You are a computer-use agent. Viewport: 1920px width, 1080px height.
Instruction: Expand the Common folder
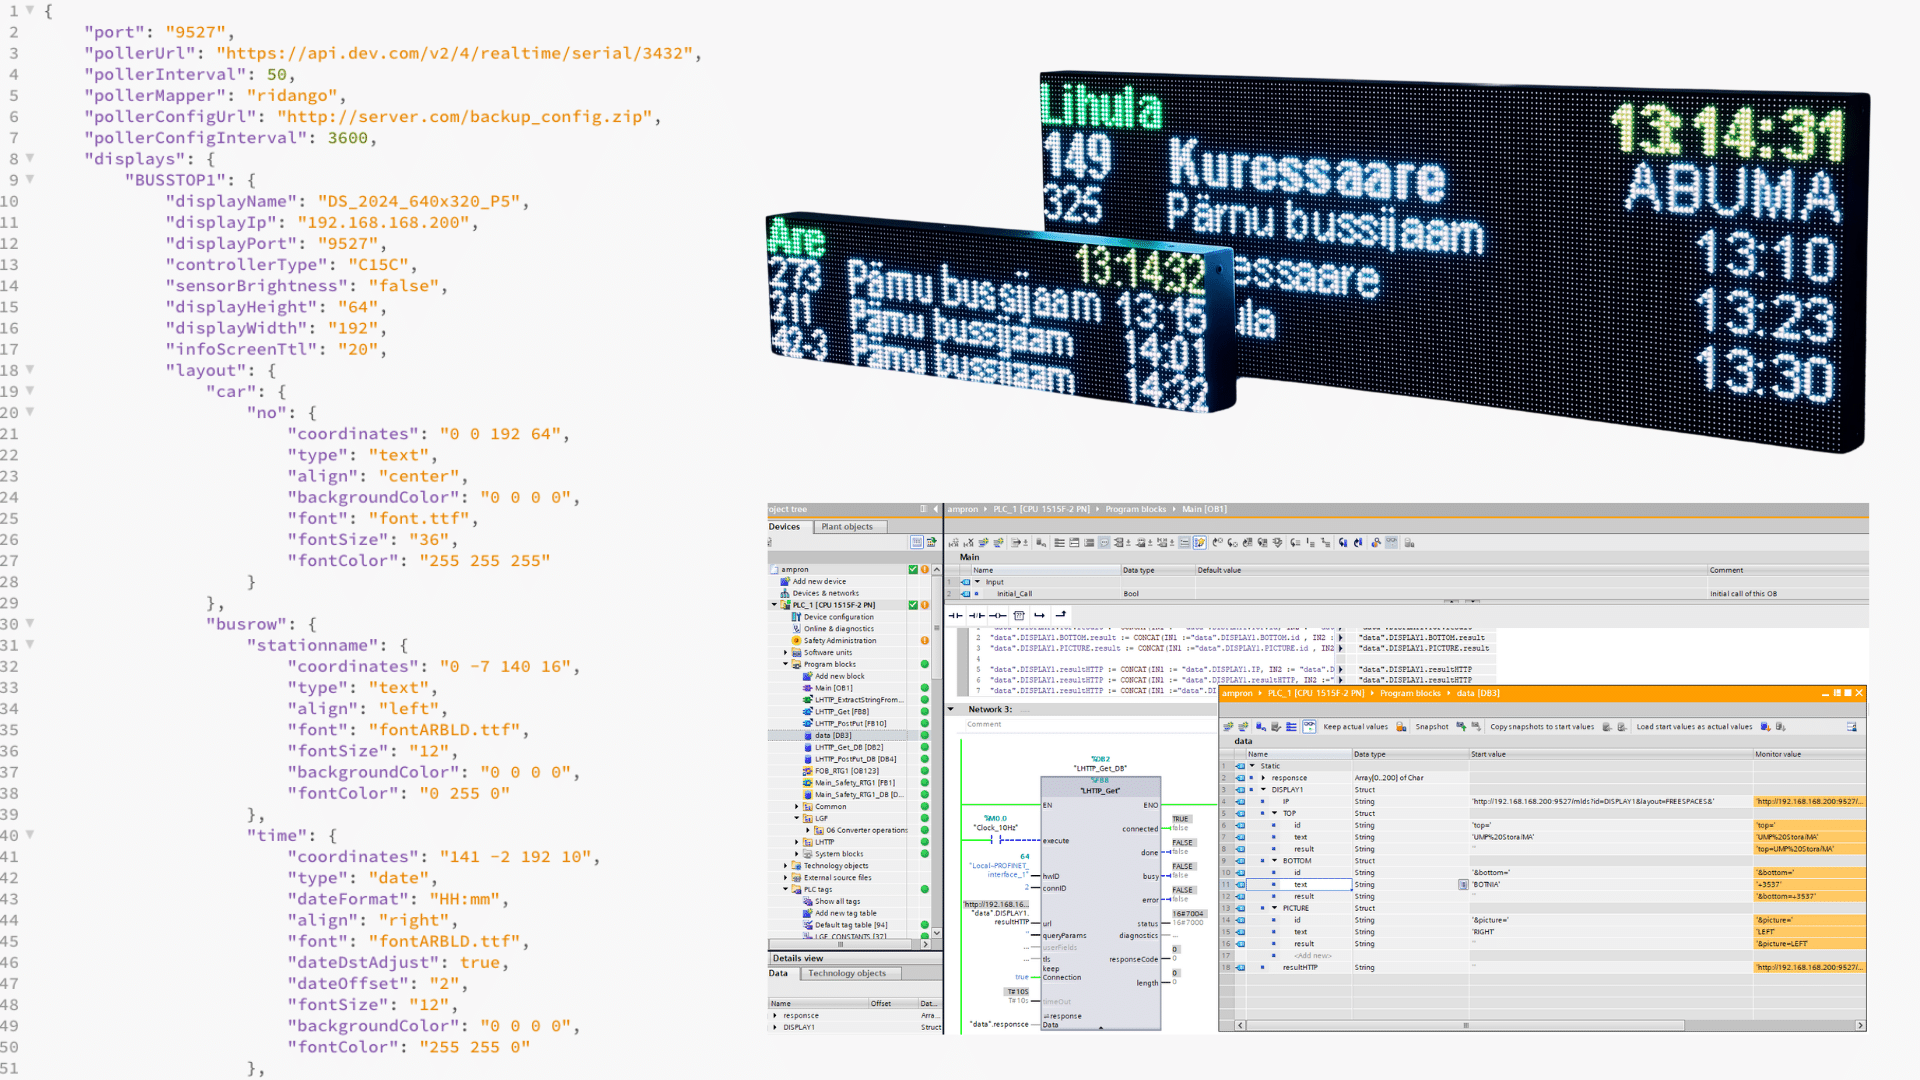[x=797, y=807]
